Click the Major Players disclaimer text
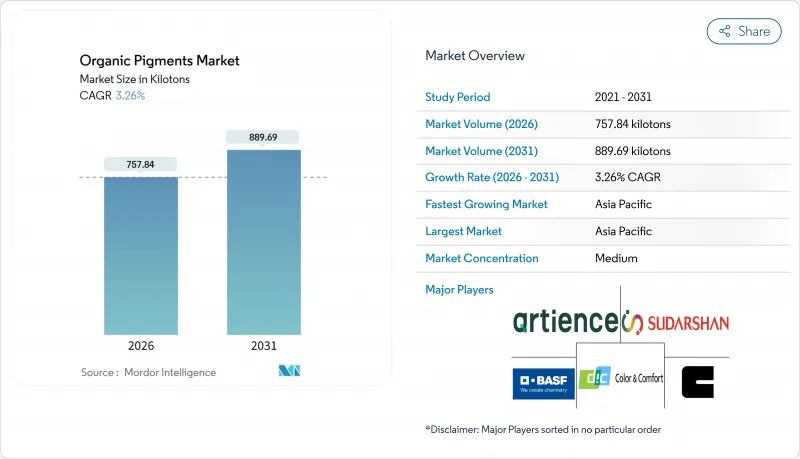The width and height of the screenshot is (800, 459). click(x=543, y=429)
